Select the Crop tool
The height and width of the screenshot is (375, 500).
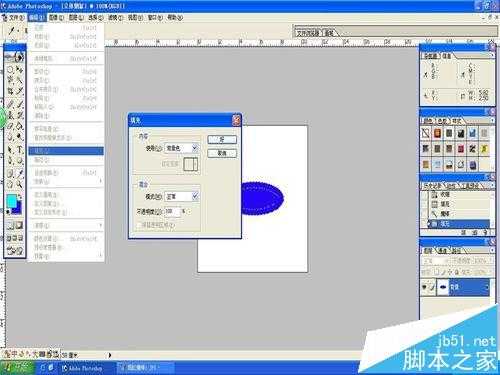coord(10,91)
